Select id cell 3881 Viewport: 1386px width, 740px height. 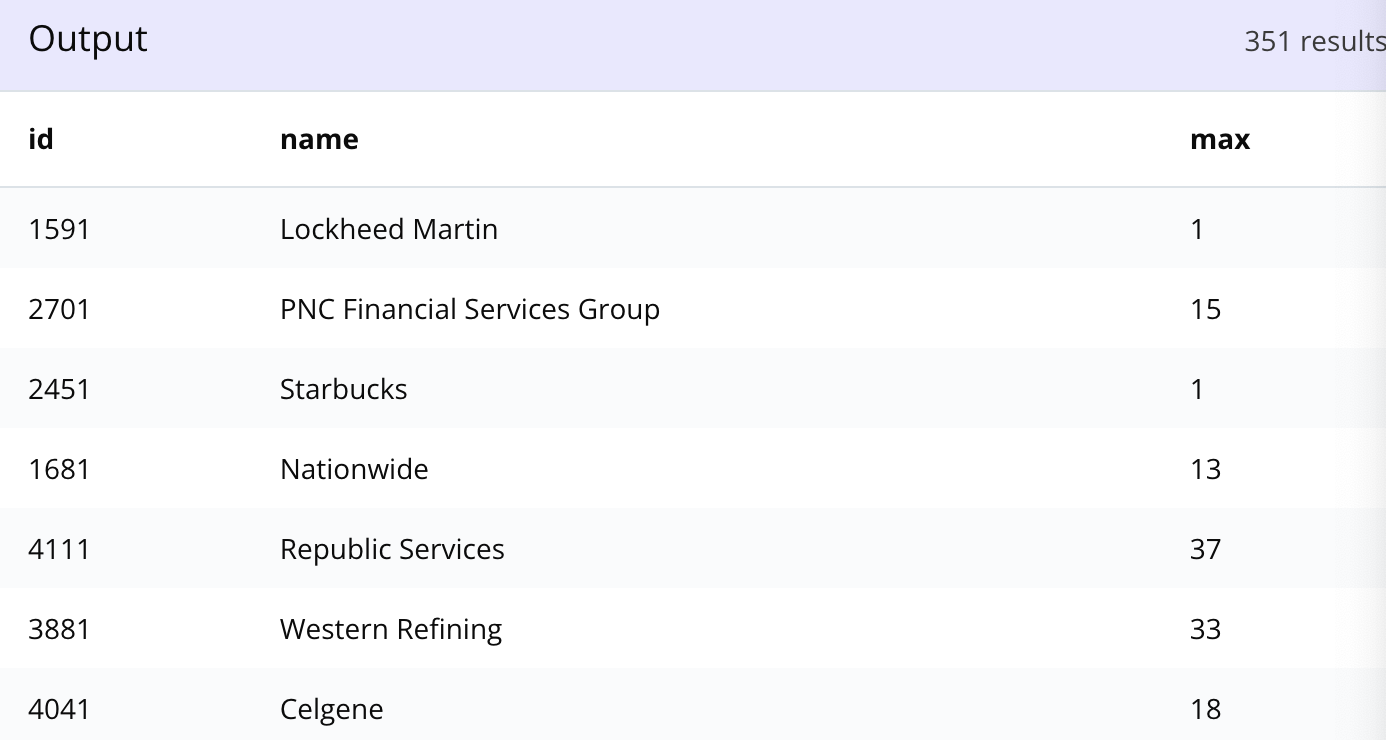(x=60, y=629)
